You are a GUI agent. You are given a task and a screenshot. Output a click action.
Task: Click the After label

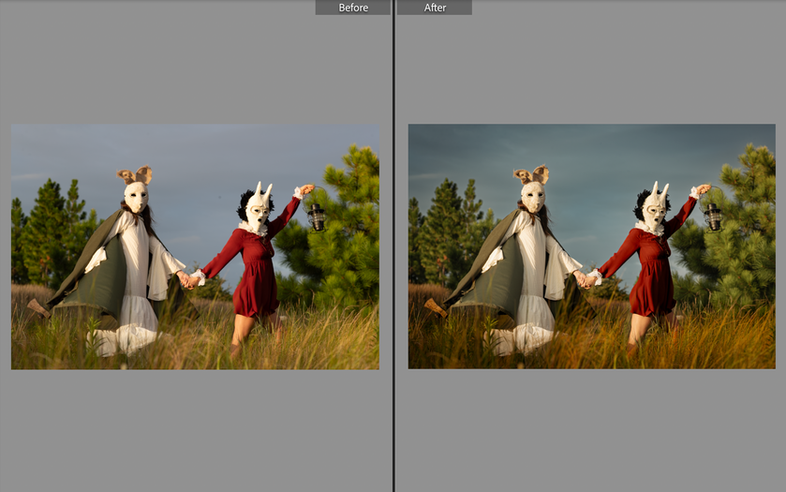435,8
